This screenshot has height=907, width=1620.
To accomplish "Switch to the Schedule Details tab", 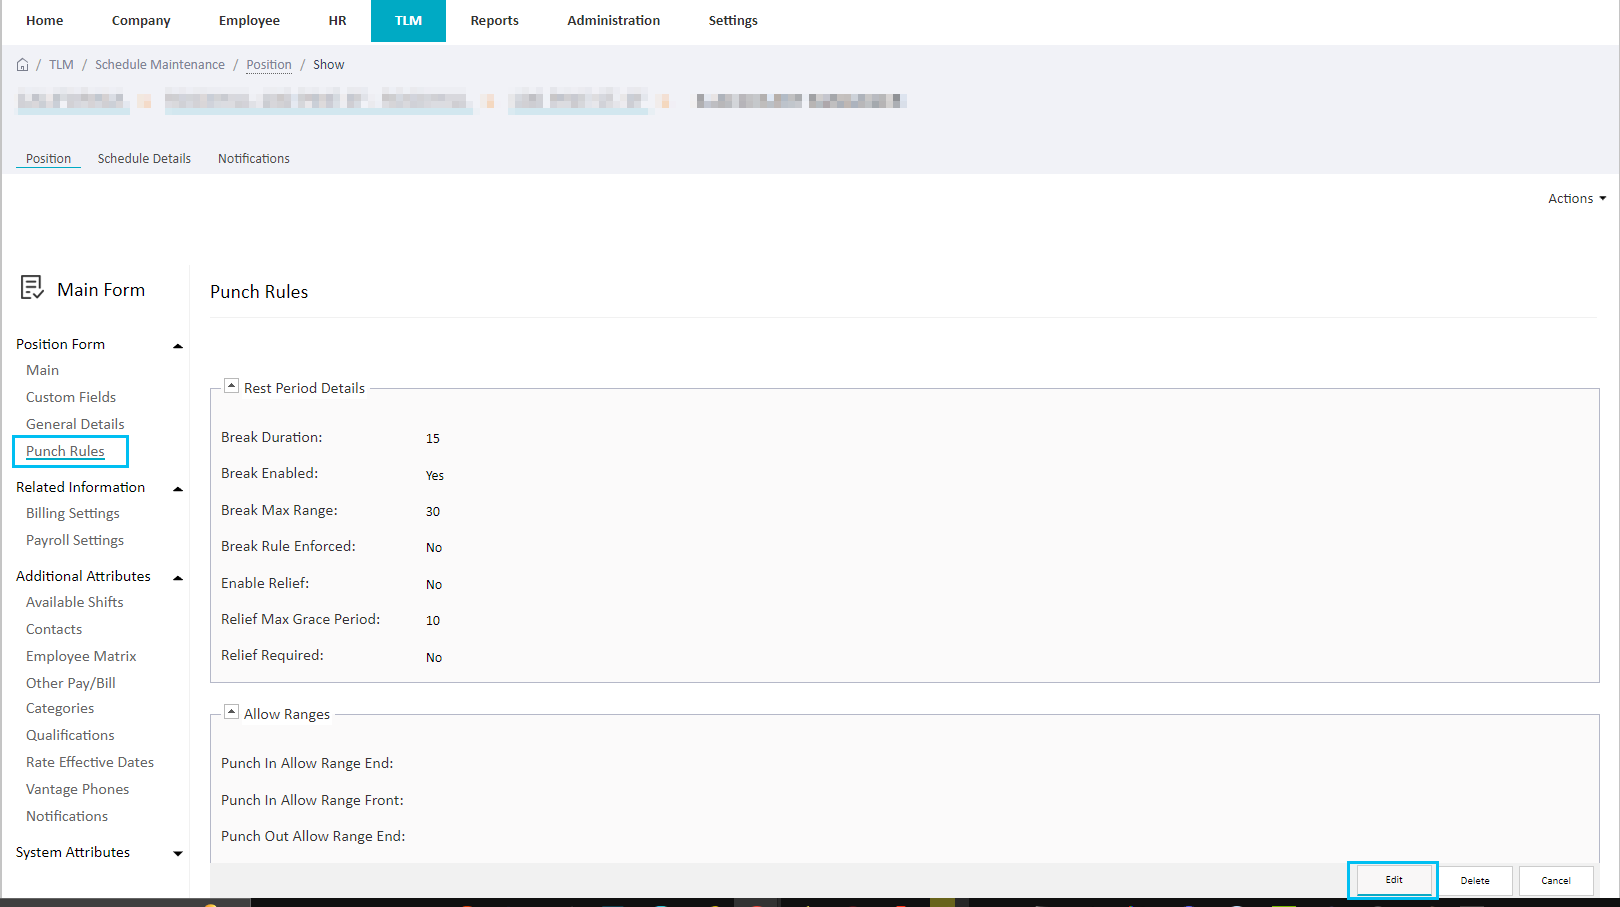I will [144, 158].
